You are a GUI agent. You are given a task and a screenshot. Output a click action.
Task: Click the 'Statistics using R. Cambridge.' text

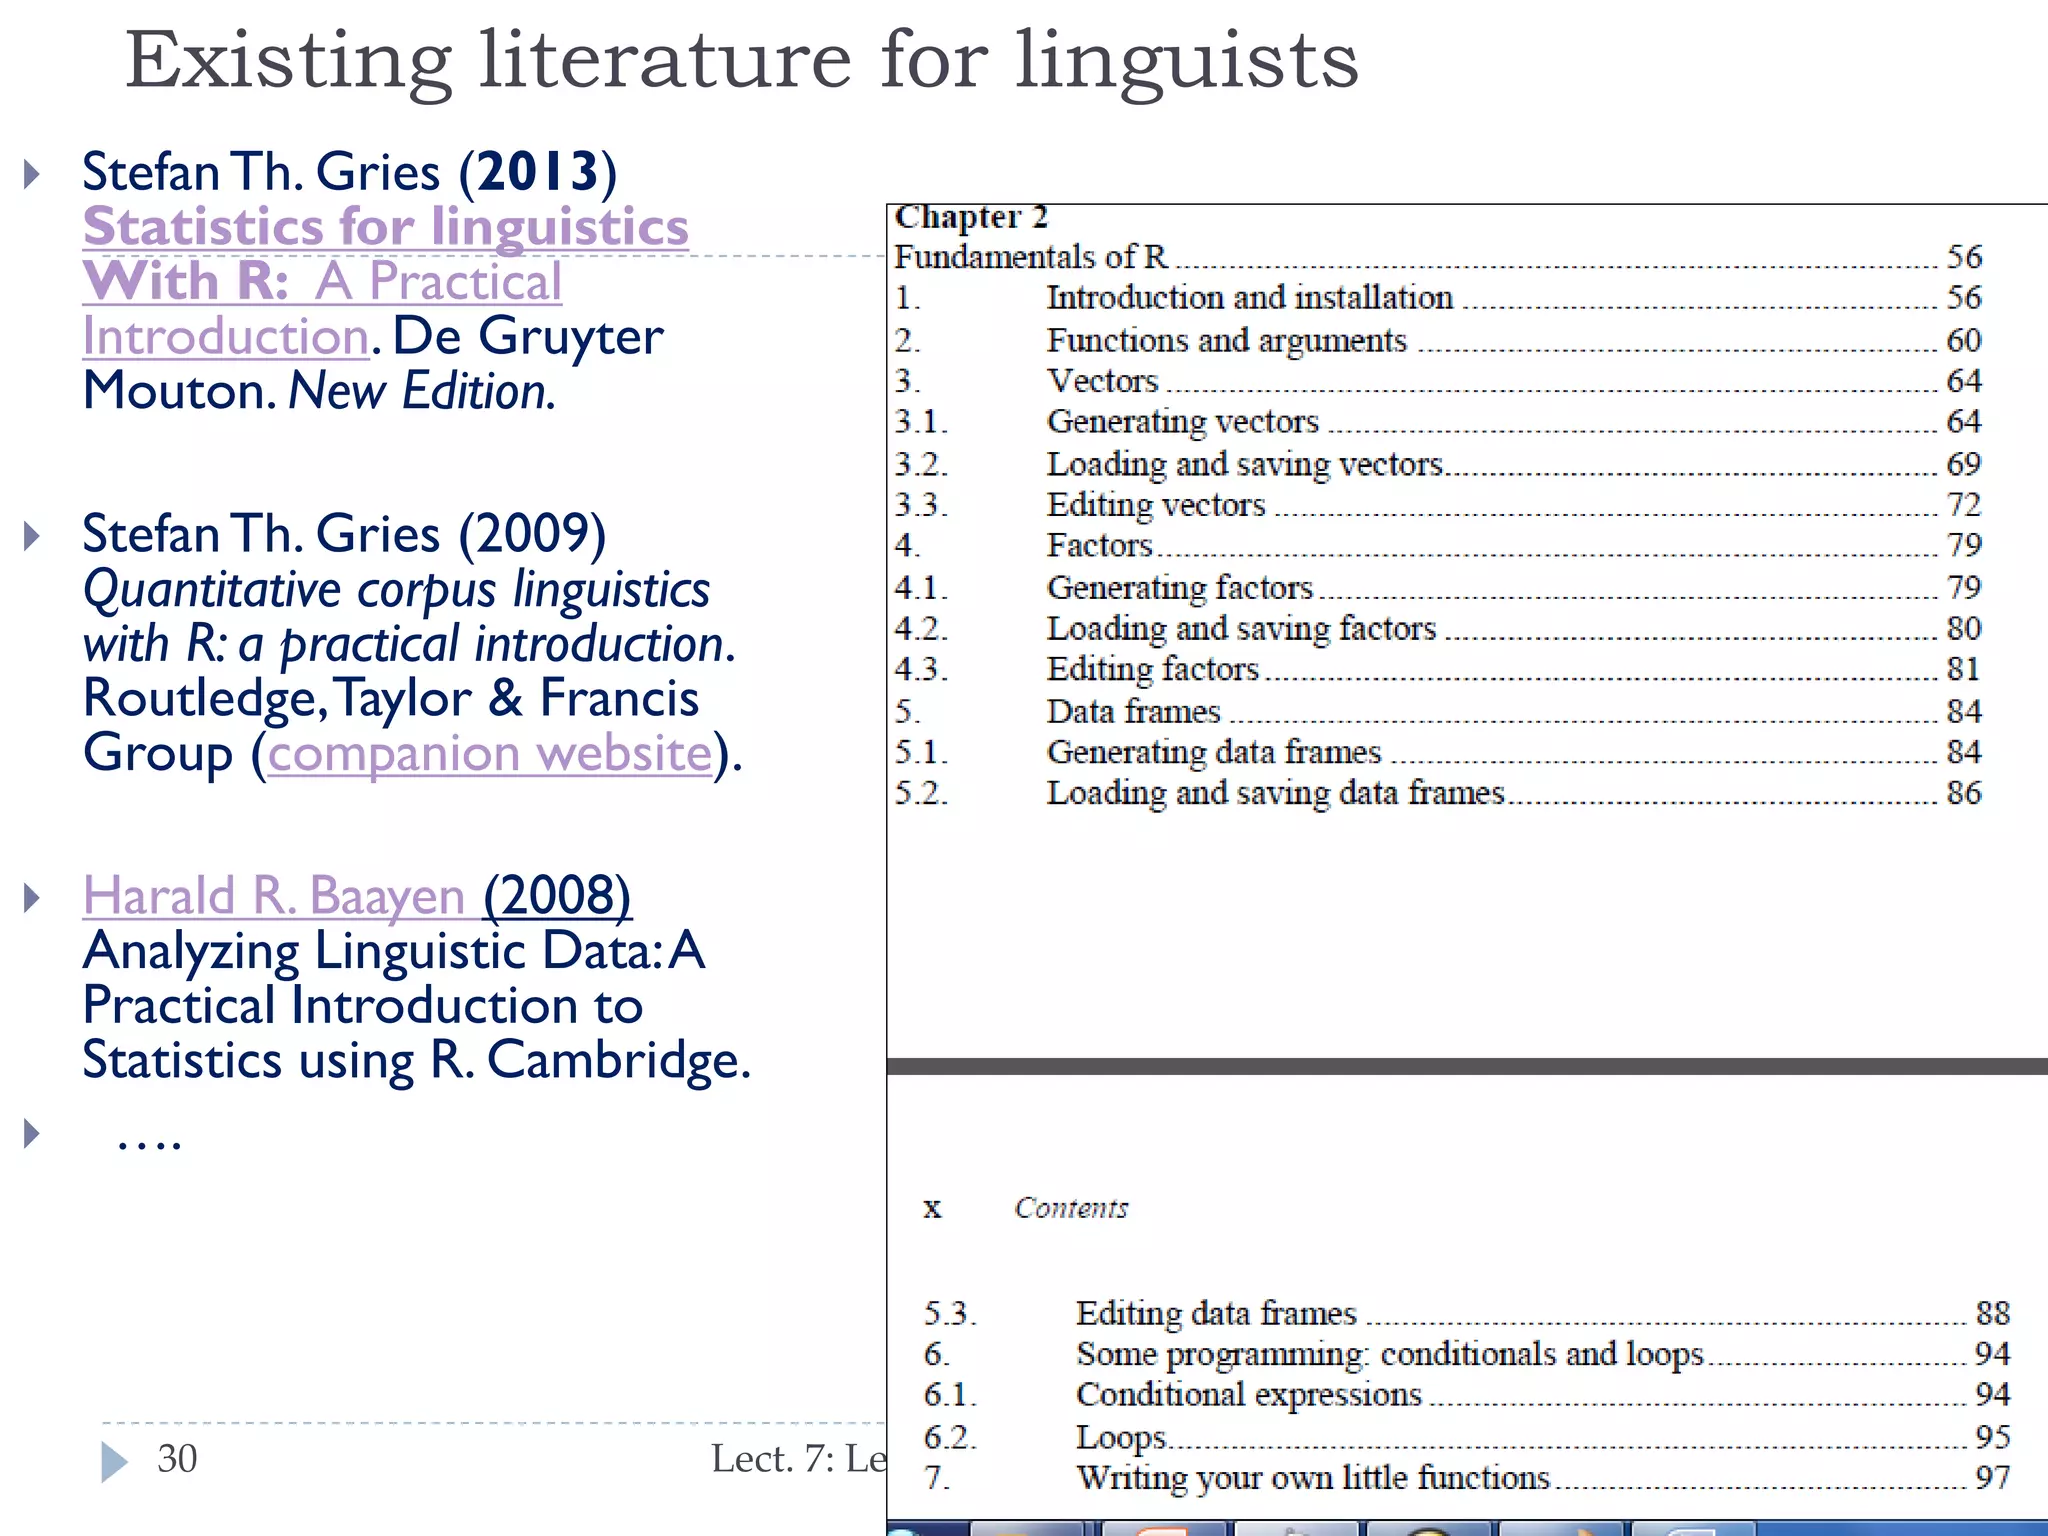click(x=416, y=1060)
